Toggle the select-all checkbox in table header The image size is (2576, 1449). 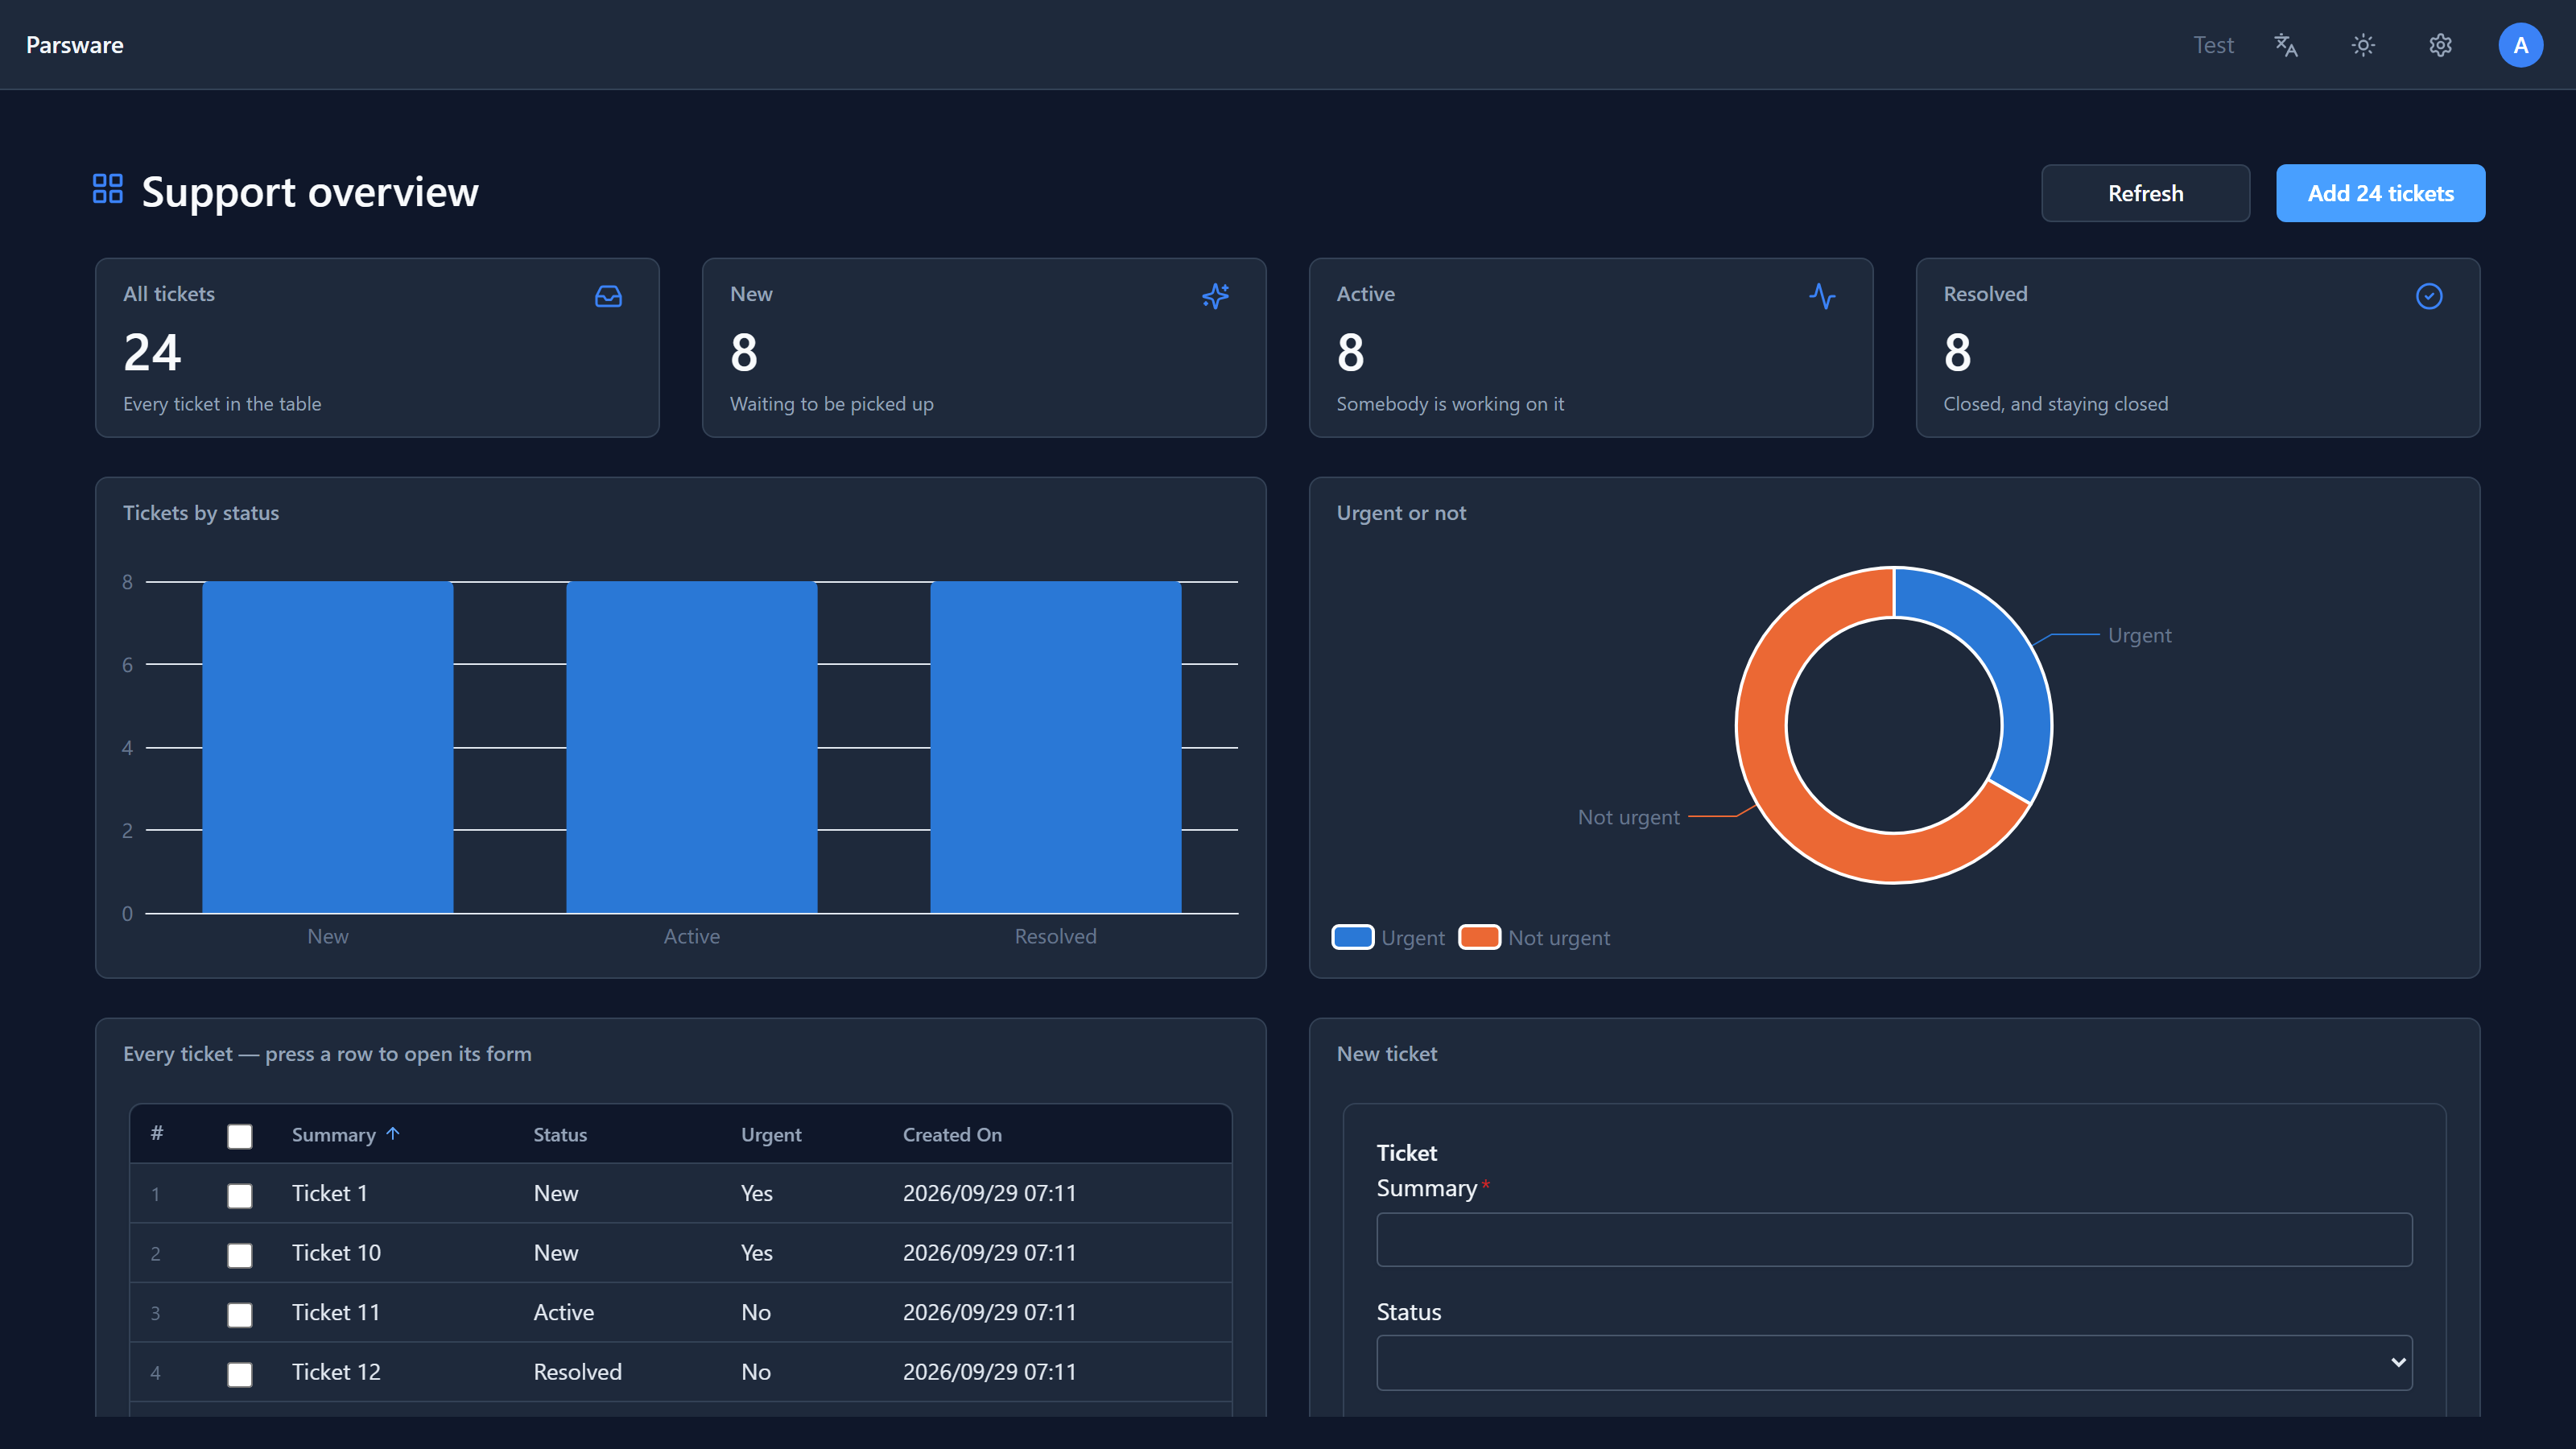coord(240,1136)
